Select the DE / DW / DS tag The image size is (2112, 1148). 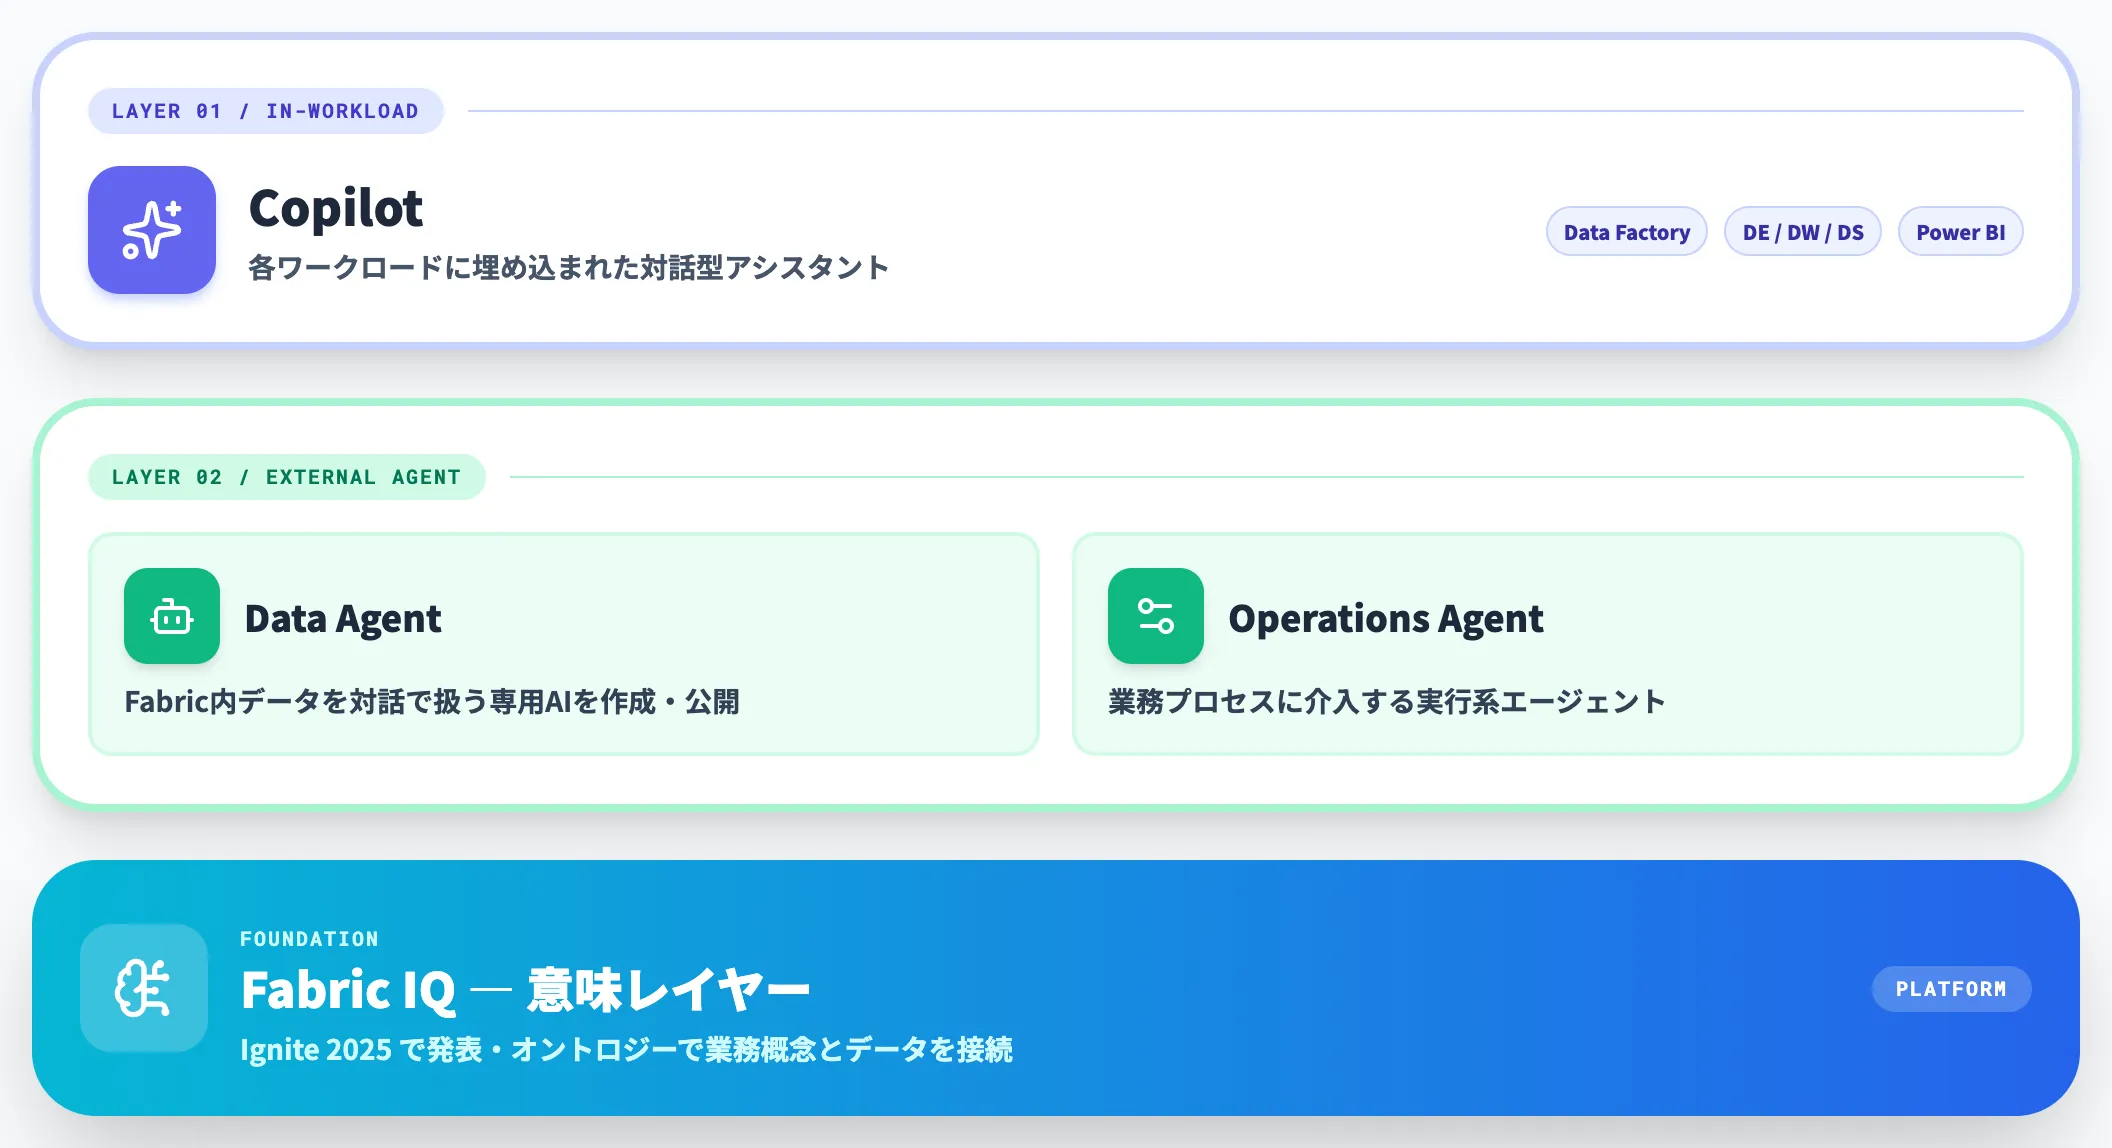tap(1803, 232)
